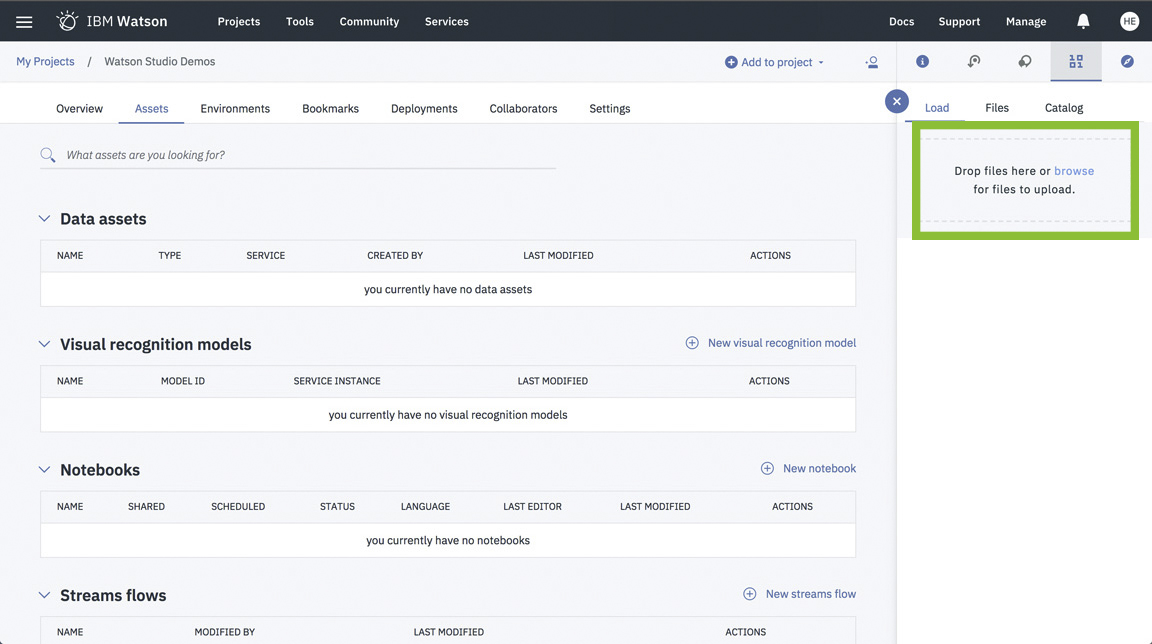Click Notebooks SCHEDULED column header

coord(238,507)
